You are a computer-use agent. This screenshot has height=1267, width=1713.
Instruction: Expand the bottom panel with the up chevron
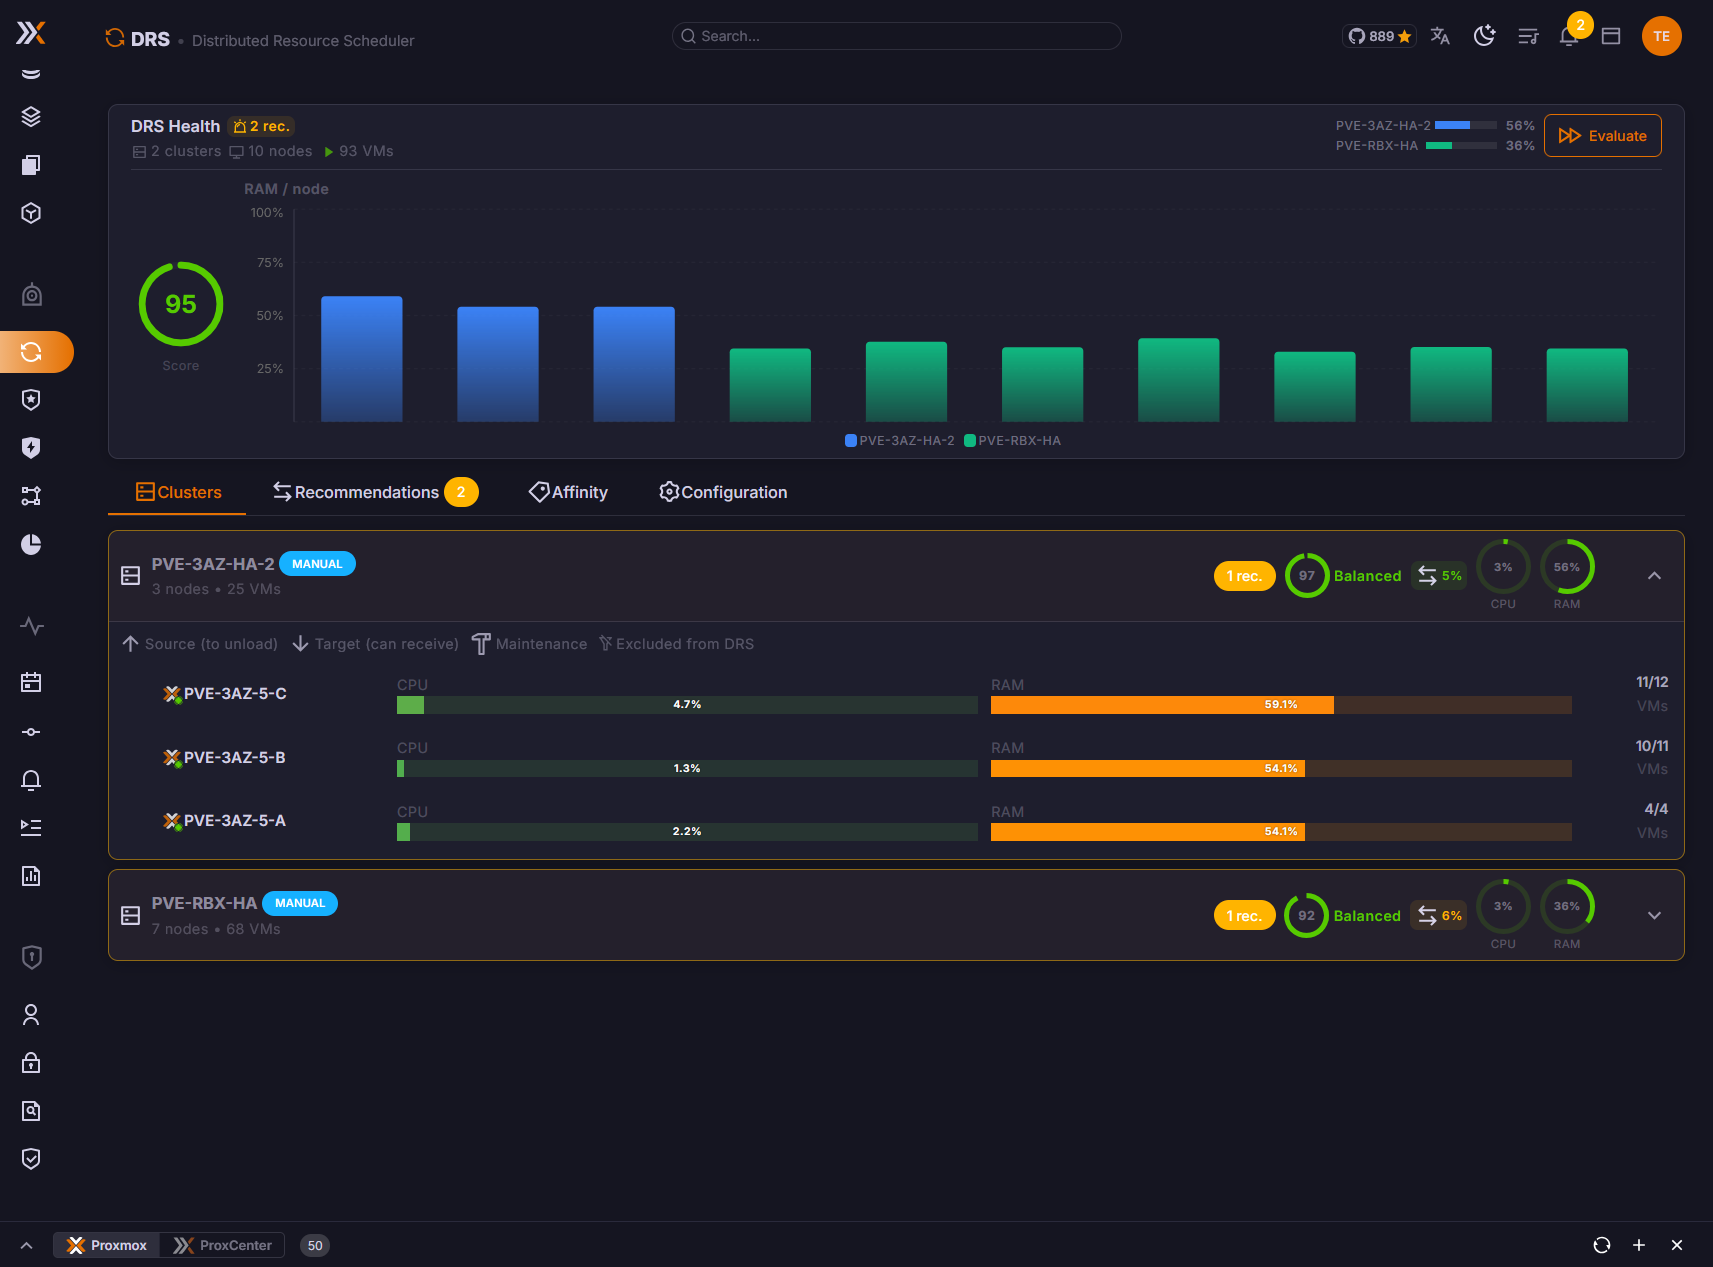pyautogui.click(x=27, y=1245)
